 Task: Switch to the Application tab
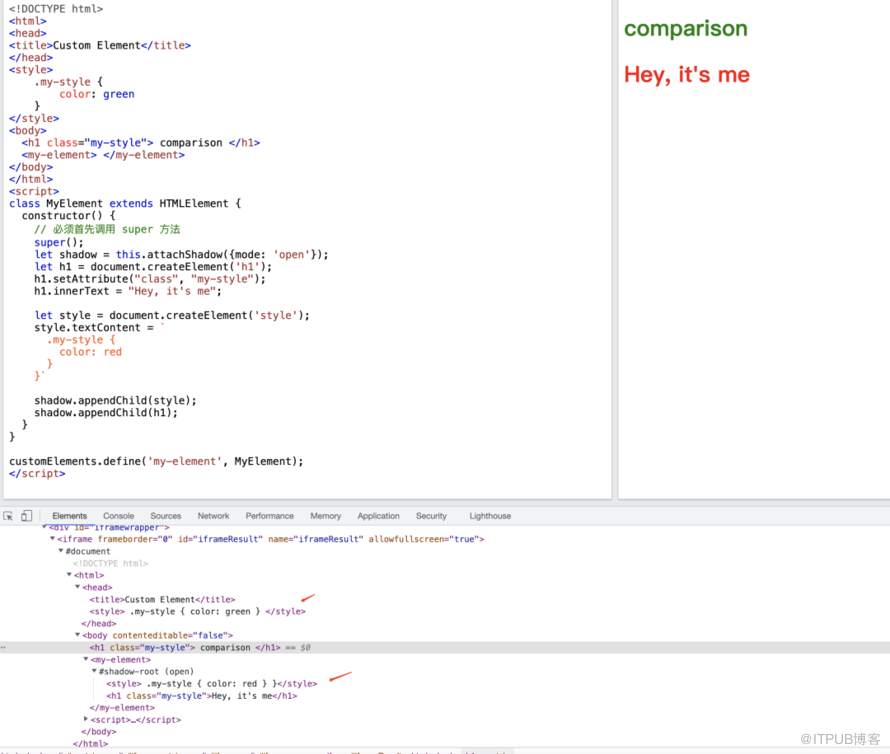click(x=378, y=516)
